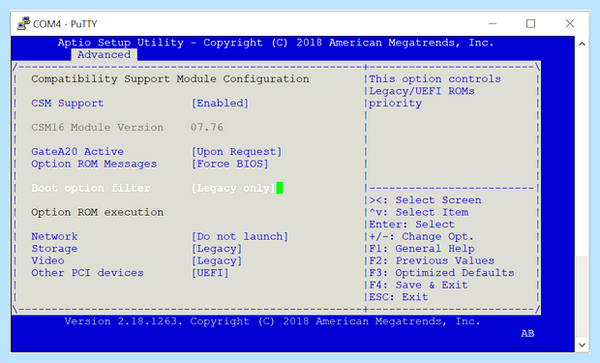Image resolution: width=600 pixels, height=363 pixels.
Task: Click the AB indicator in bottom corner
Action: pyautogui.click(x=527, y=334)
